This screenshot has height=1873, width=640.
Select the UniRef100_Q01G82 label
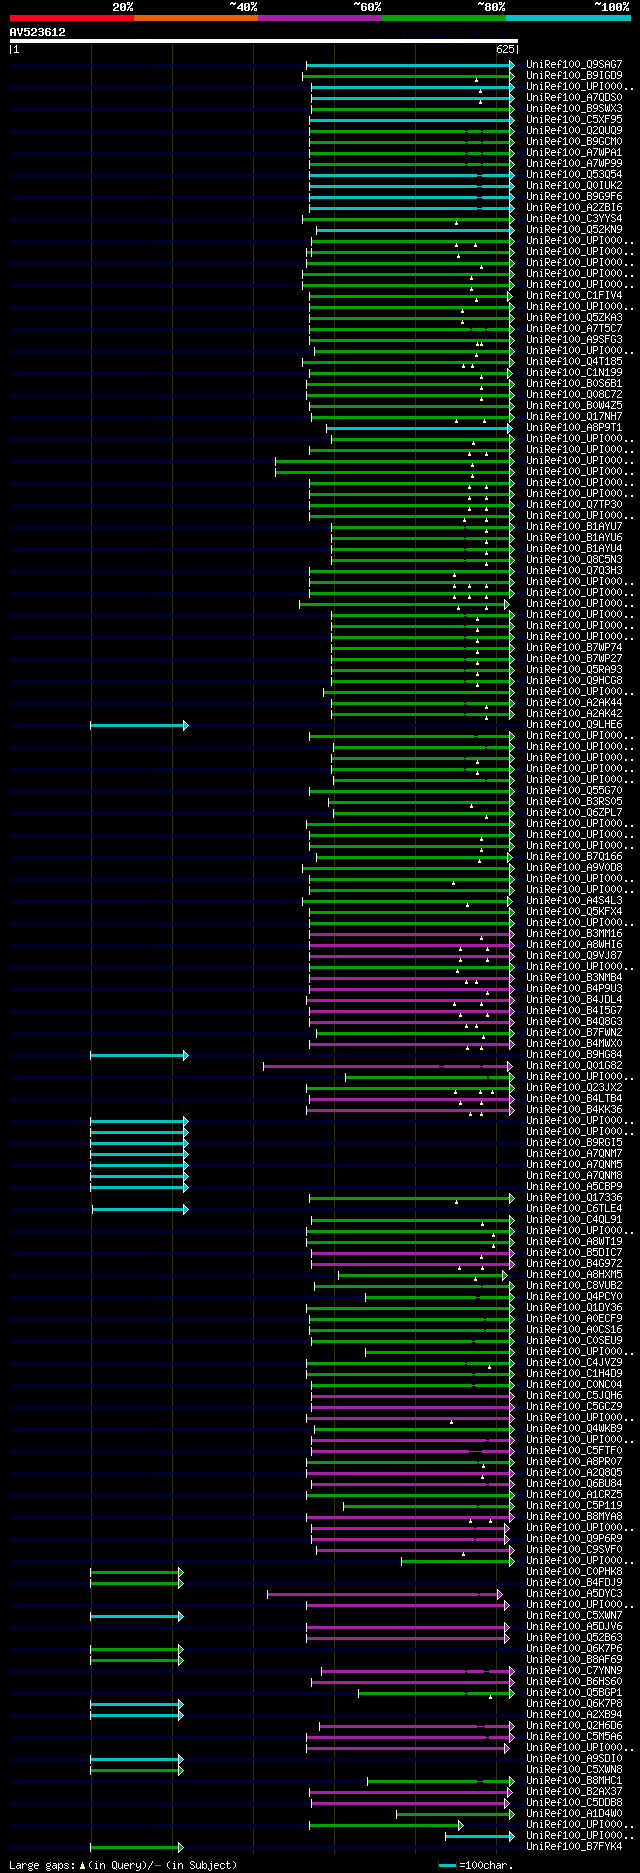click(574, 1066)
